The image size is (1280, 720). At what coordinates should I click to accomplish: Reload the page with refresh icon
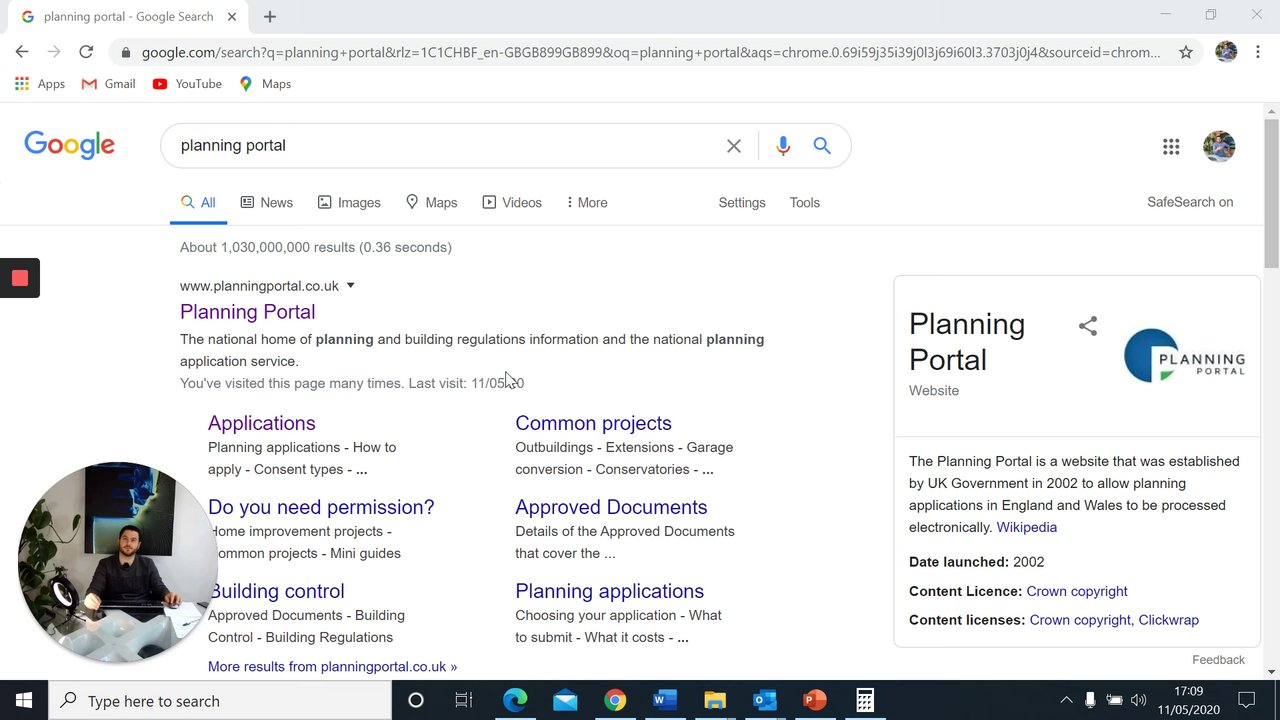pyautogui.click(x=86, y=52)
